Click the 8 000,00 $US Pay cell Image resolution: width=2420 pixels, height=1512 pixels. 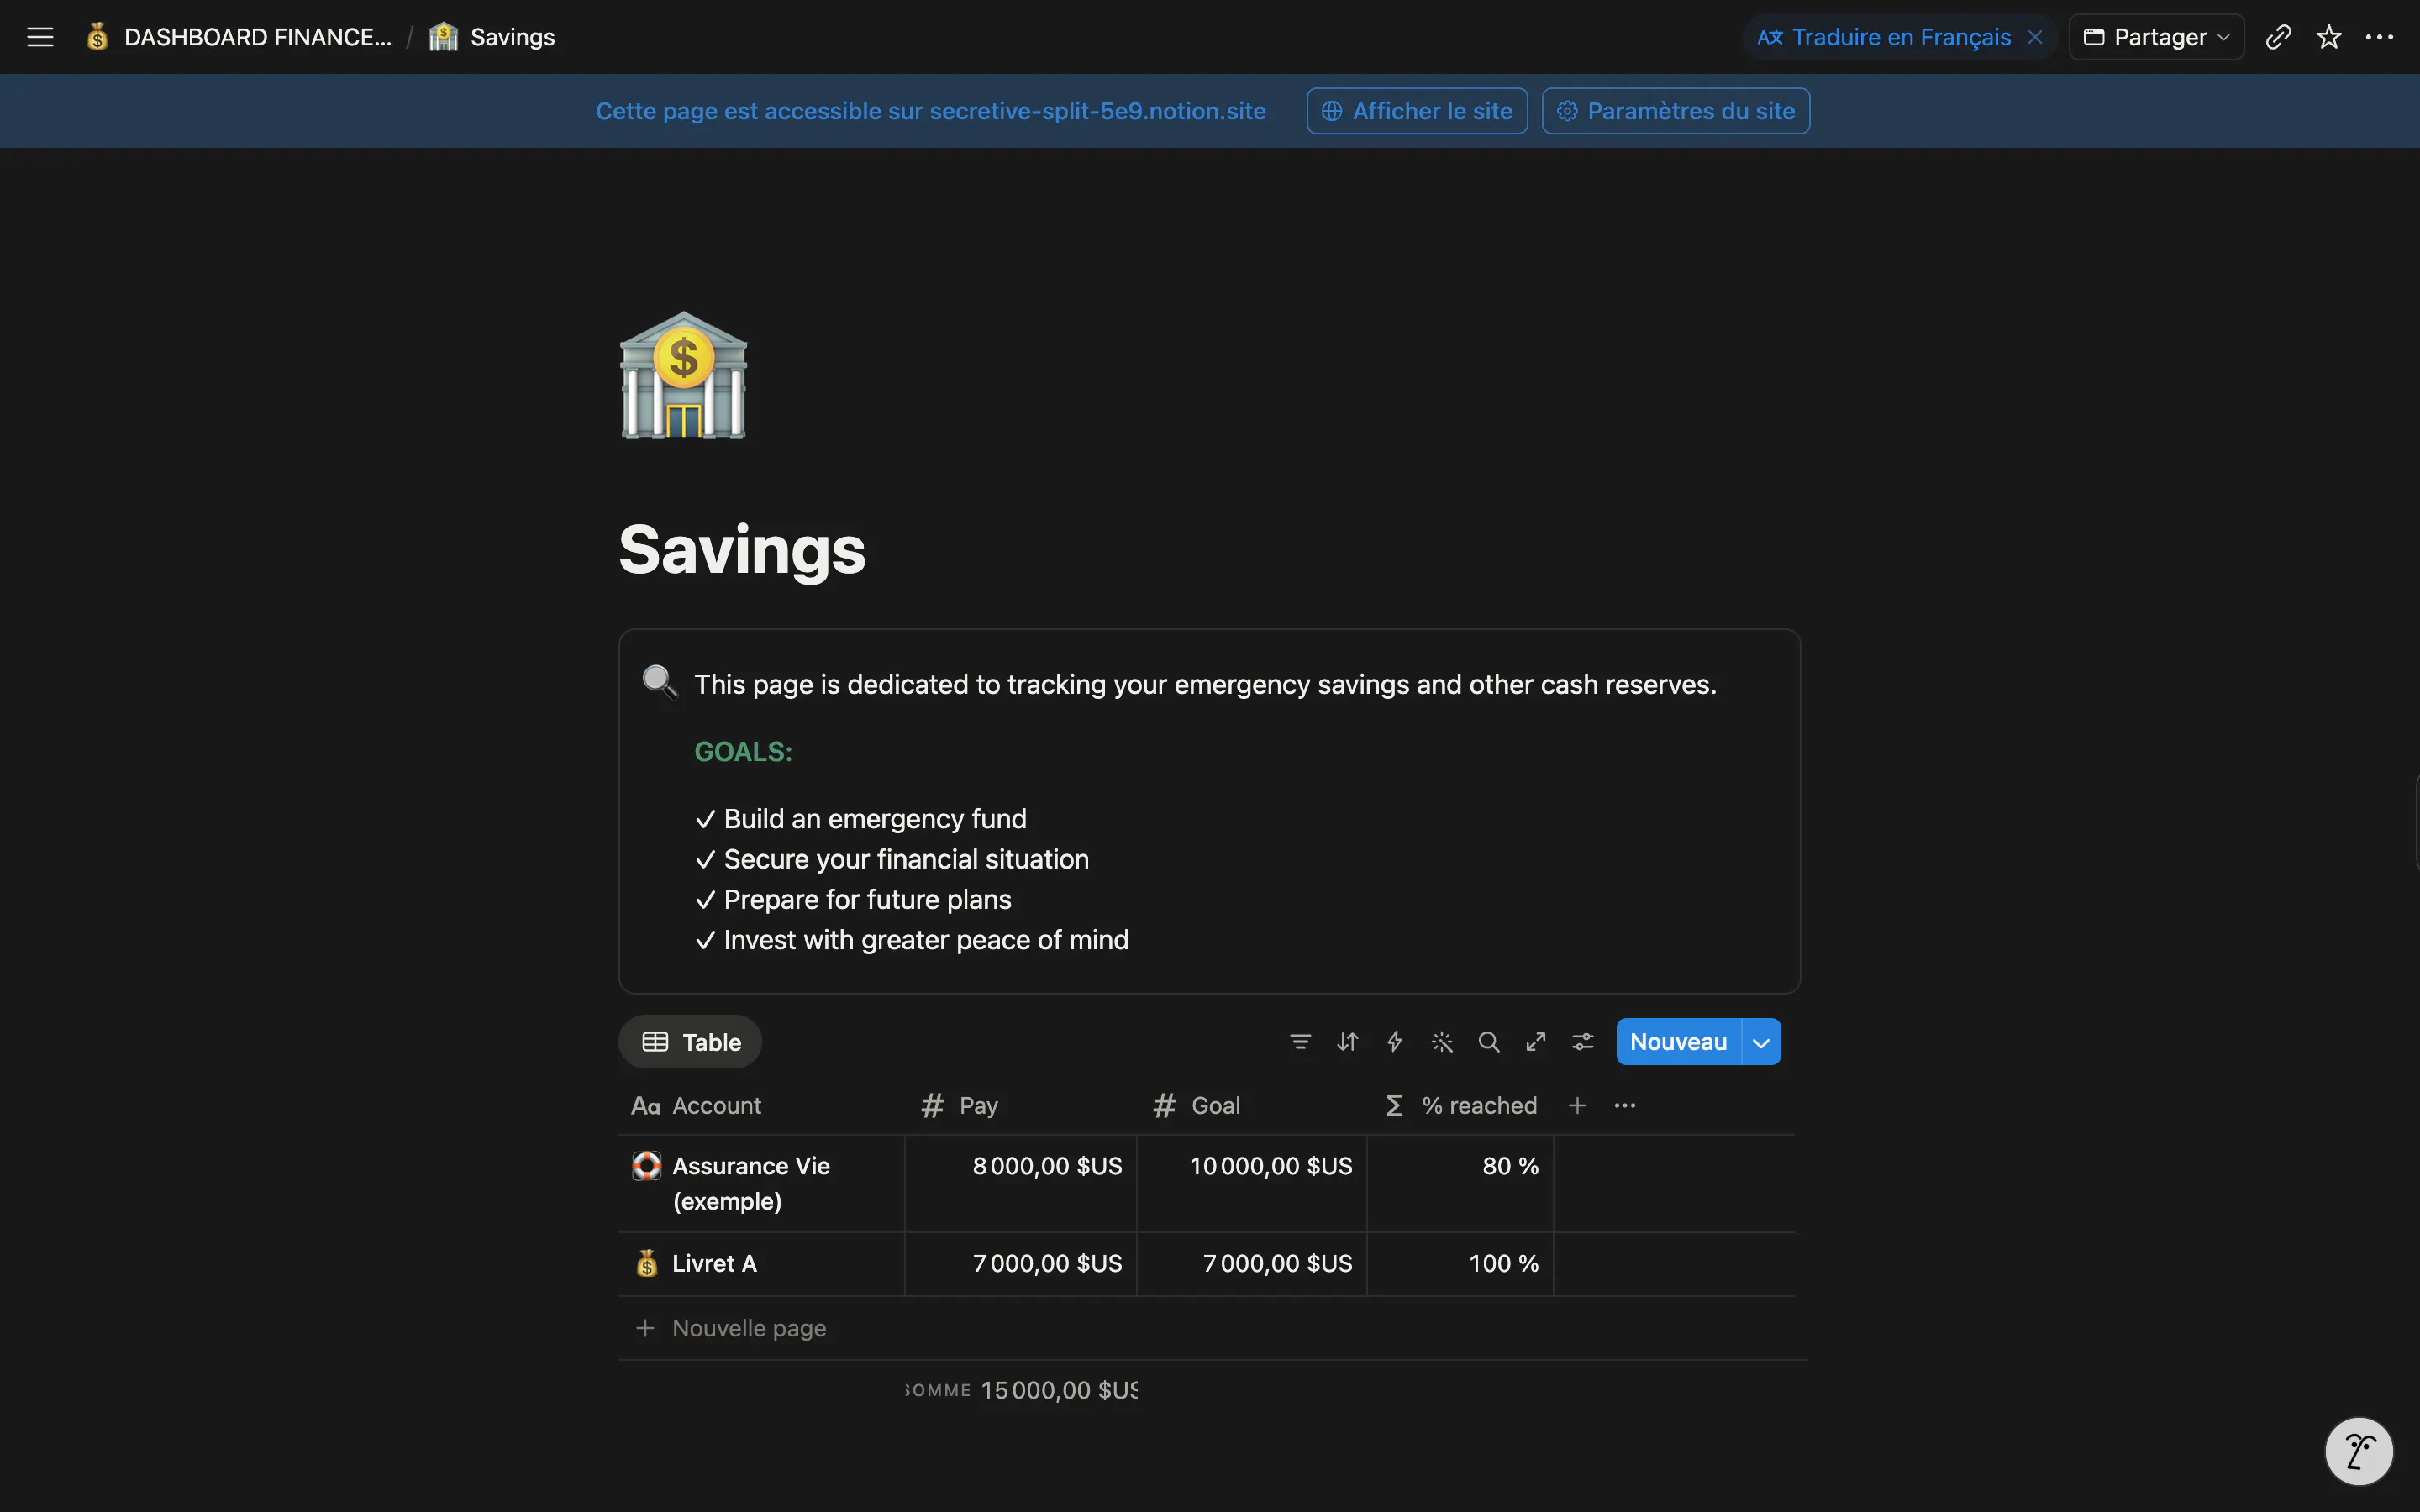[1021, 1184]
